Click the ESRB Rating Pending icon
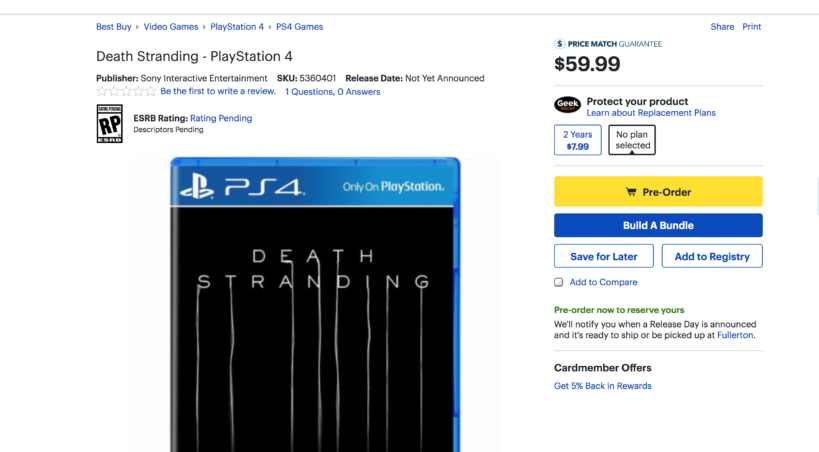819x452 pixels. tap(109, 124)
